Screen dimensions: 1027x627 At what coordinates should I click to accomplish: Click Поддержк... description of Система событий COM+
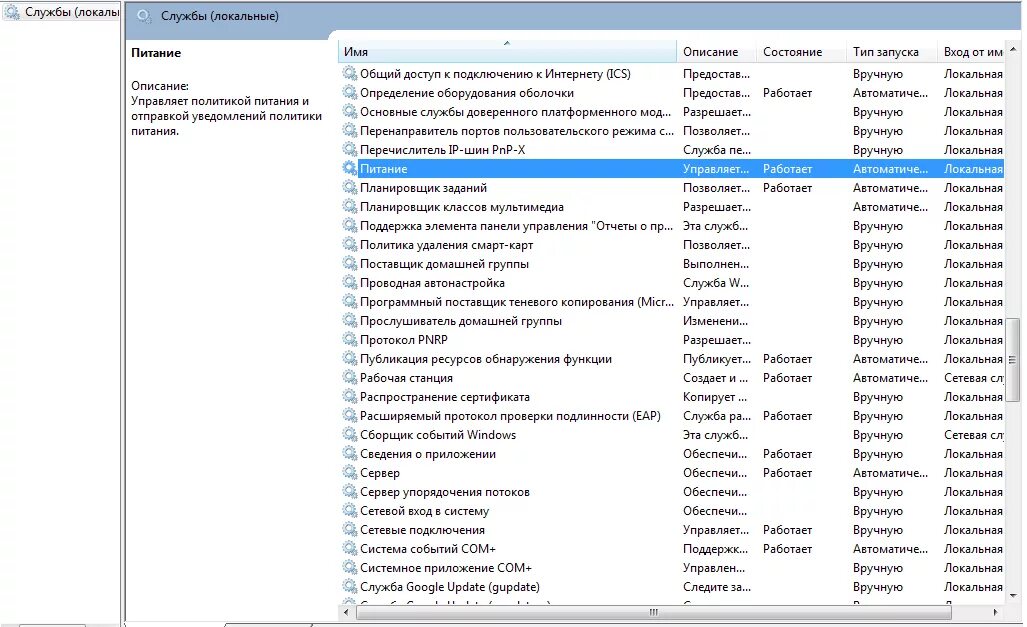click(715, 548)
